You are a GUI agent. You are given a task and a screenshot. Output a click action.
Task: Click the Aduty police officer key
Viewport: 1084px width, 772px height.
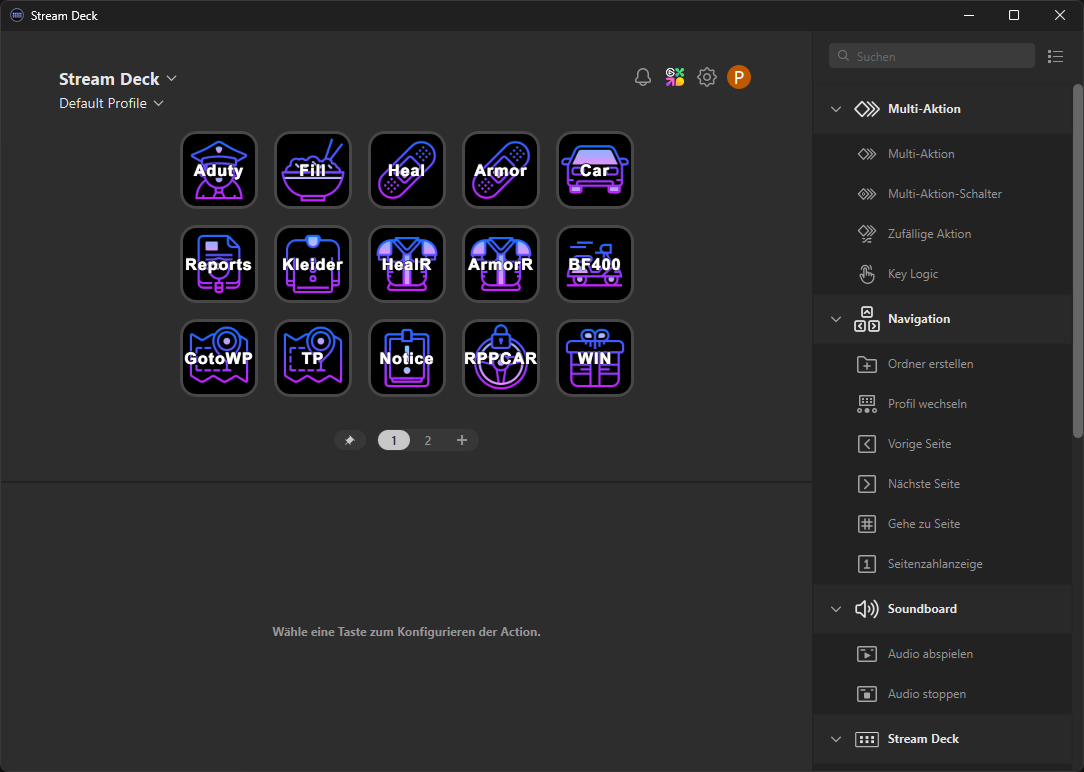[218, 170]
